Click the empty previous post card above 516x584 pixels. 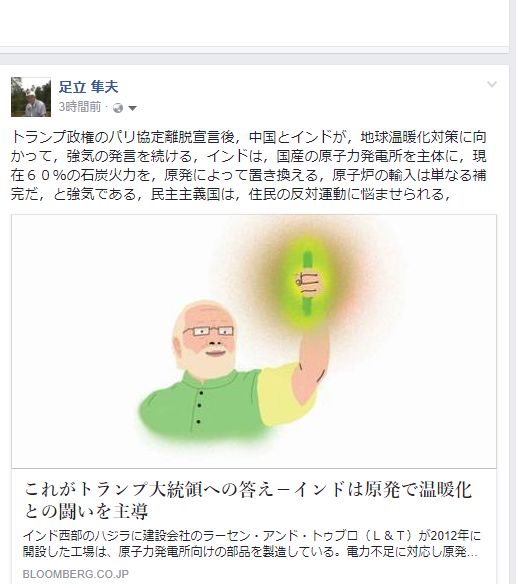tap(254, 23)
